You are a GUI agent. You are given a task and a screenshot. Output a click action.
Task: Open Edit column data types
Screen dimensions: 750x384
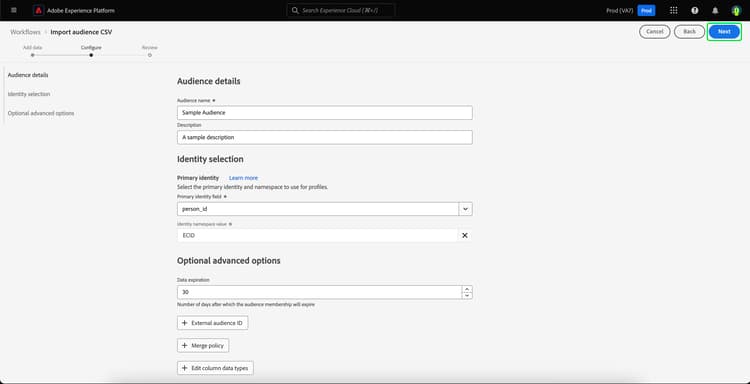[x=215, y=368]
